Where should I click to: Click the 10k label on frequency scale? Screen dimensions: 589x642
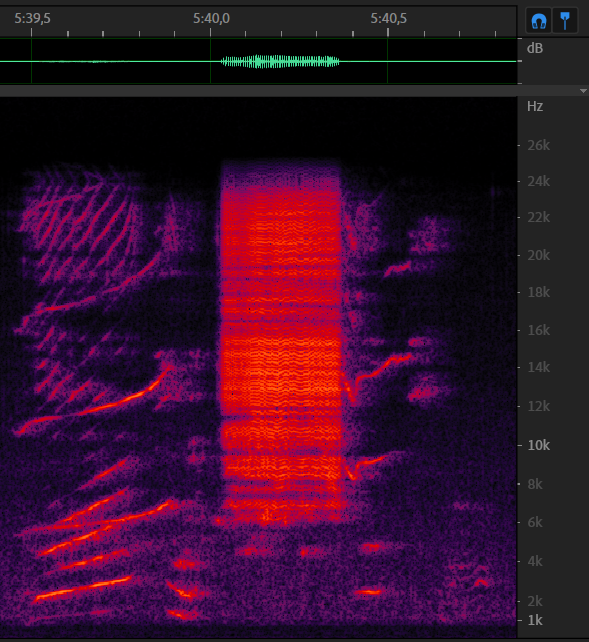539,445
